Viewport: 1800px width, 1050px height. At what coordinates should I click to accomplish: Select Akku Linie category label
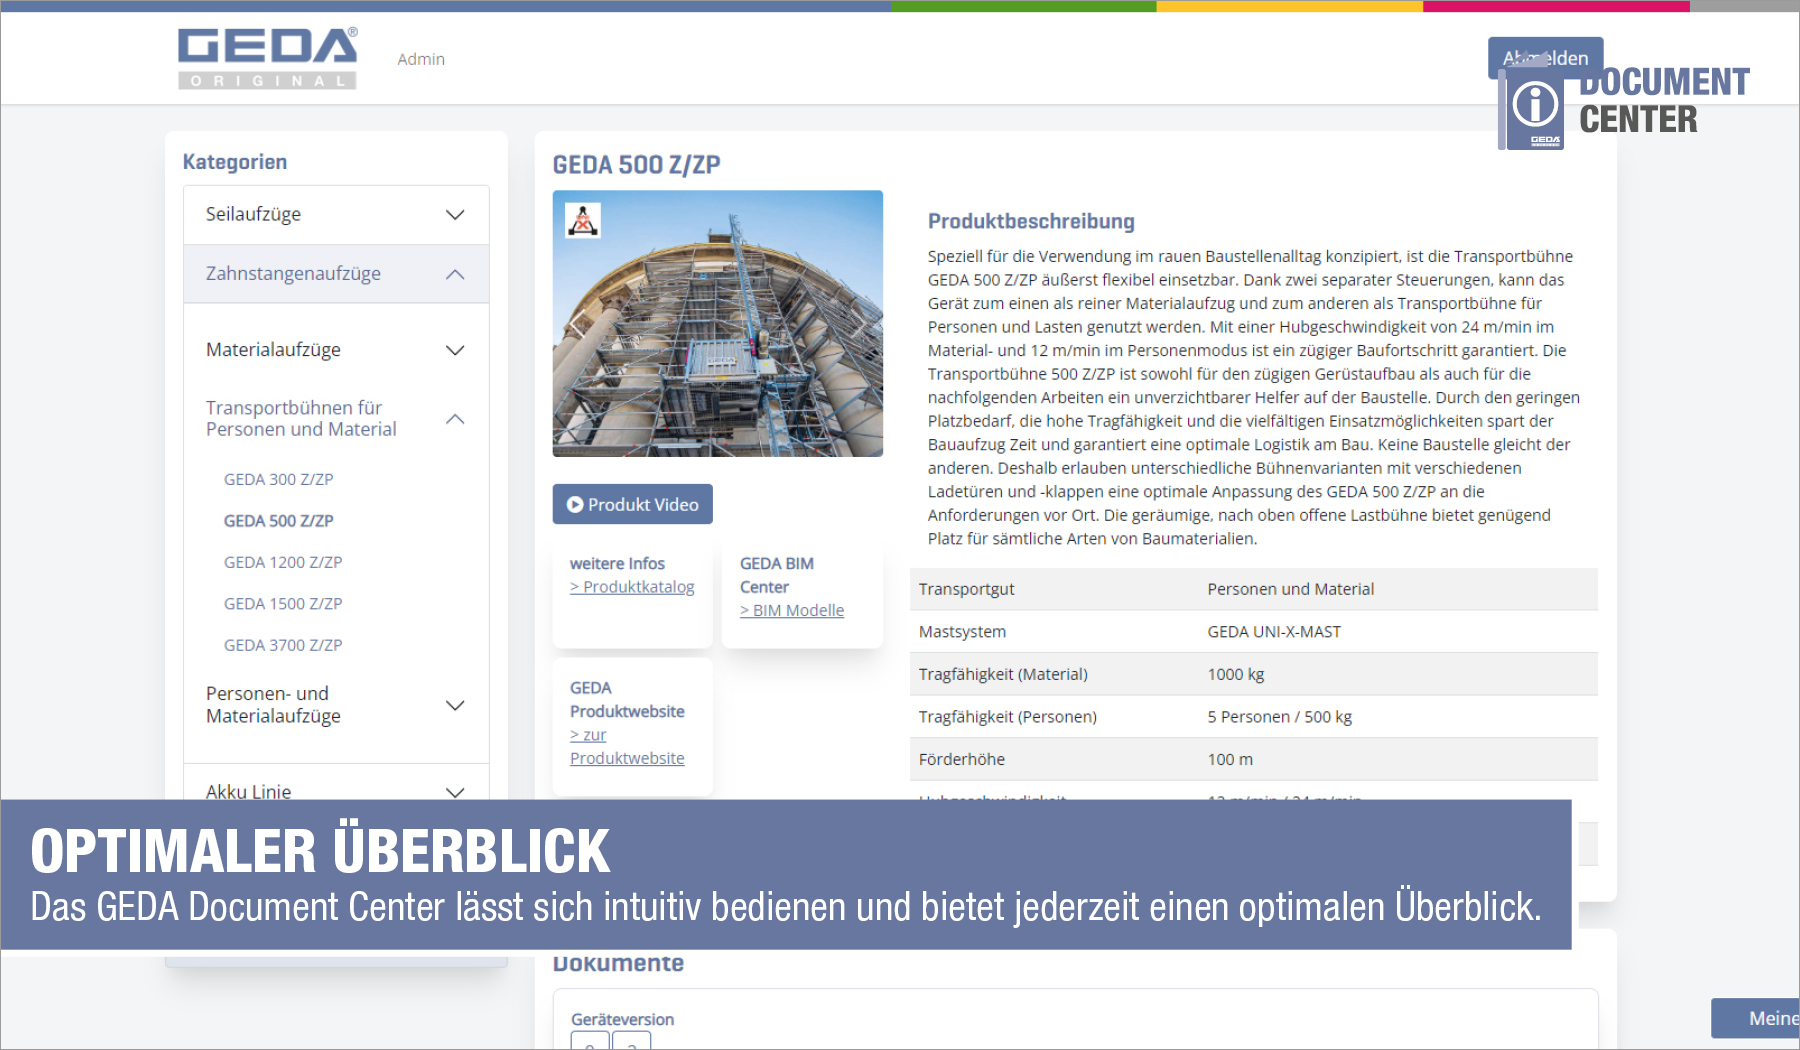click(x=248, y=790)
